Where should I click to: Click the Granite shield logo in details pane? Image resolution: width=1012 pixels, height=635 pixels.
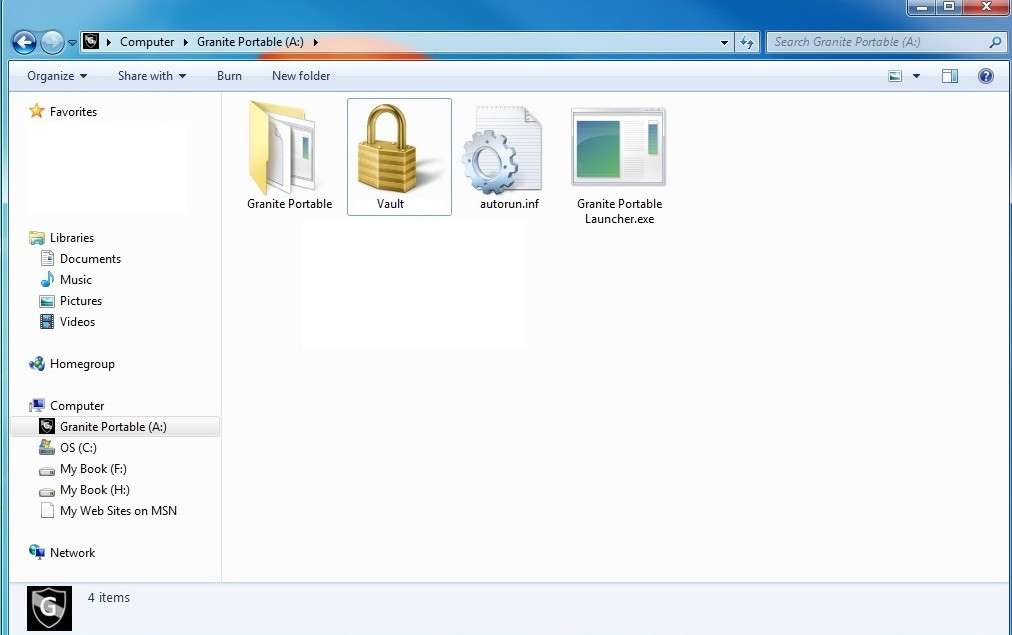point(50,608)
